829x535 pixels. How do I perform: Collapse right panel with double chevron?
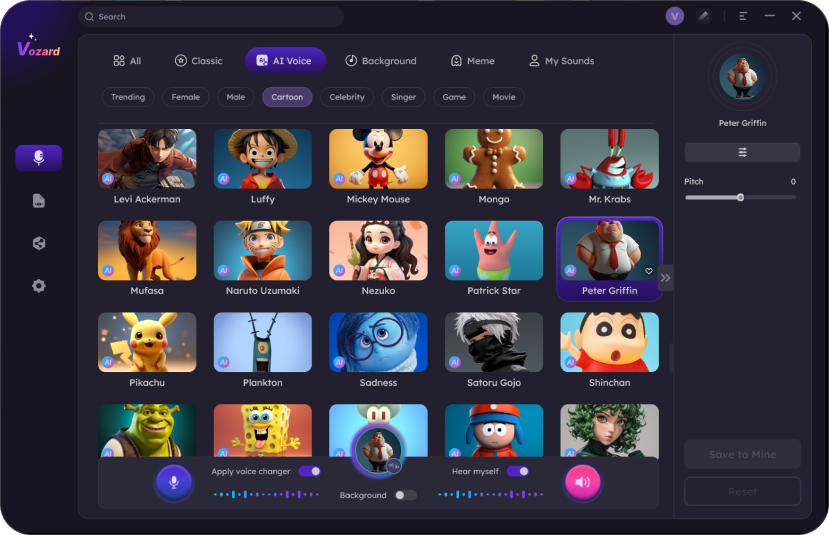665,278
